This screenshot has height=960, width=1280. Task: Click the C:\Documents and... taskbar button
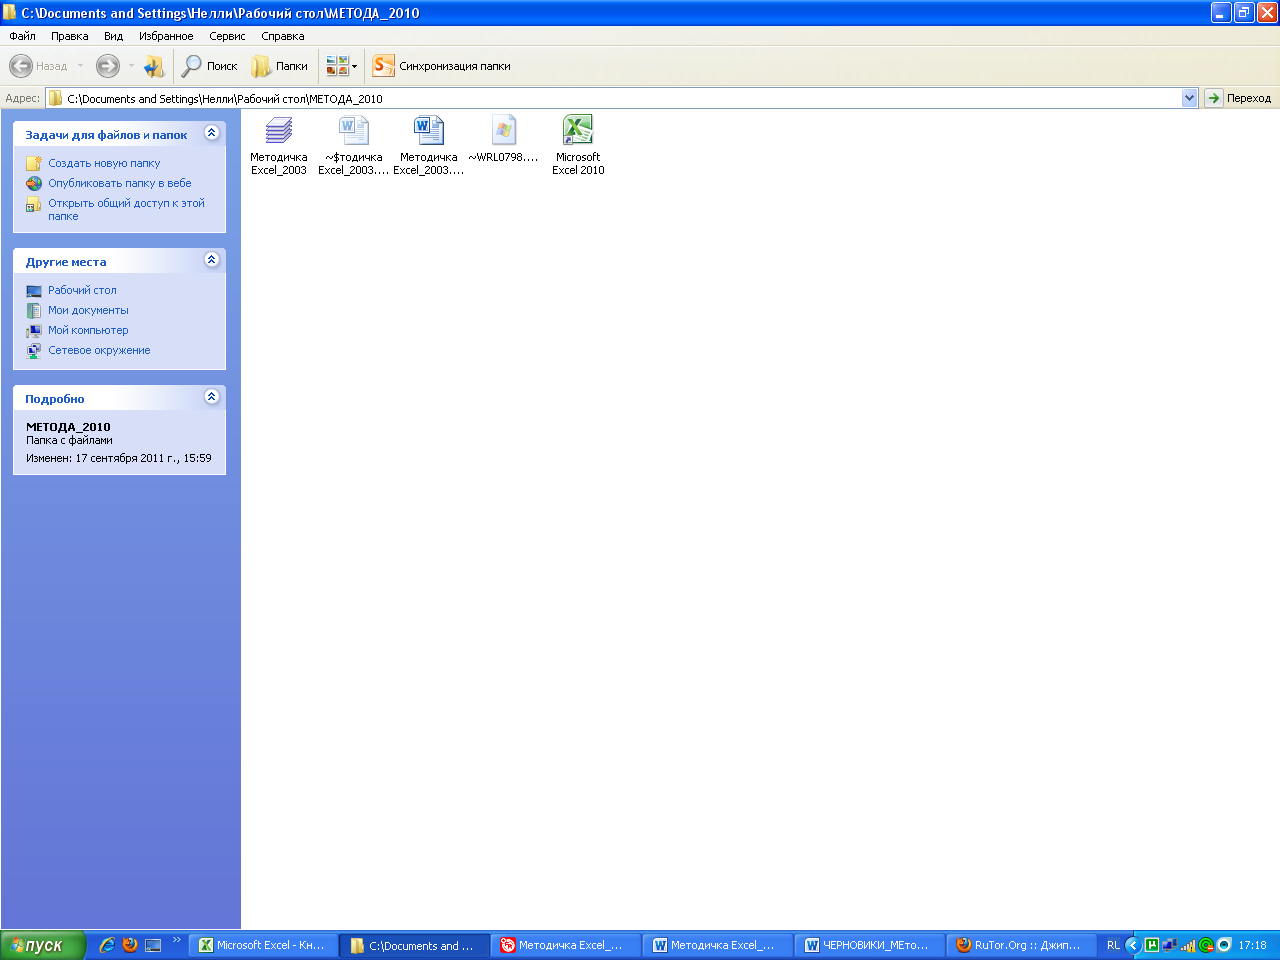pos(414,945)
